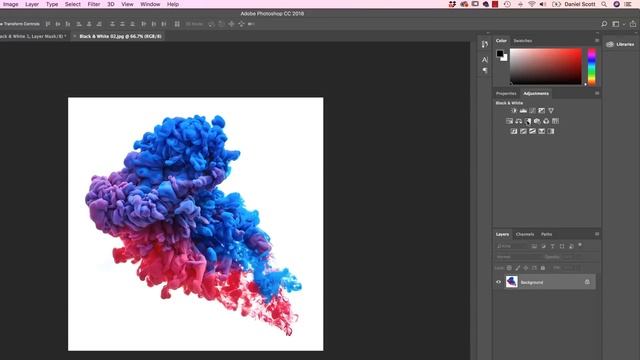
Task: Hide the Background layer with eye icon
Action: (498, 282)
